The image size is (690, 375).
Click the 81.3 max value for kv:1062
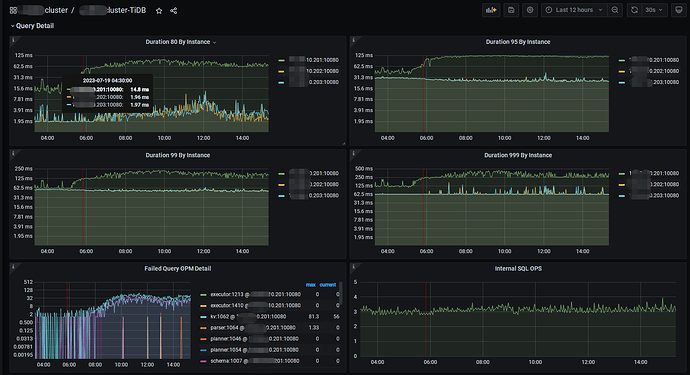[x=314, y=316]
